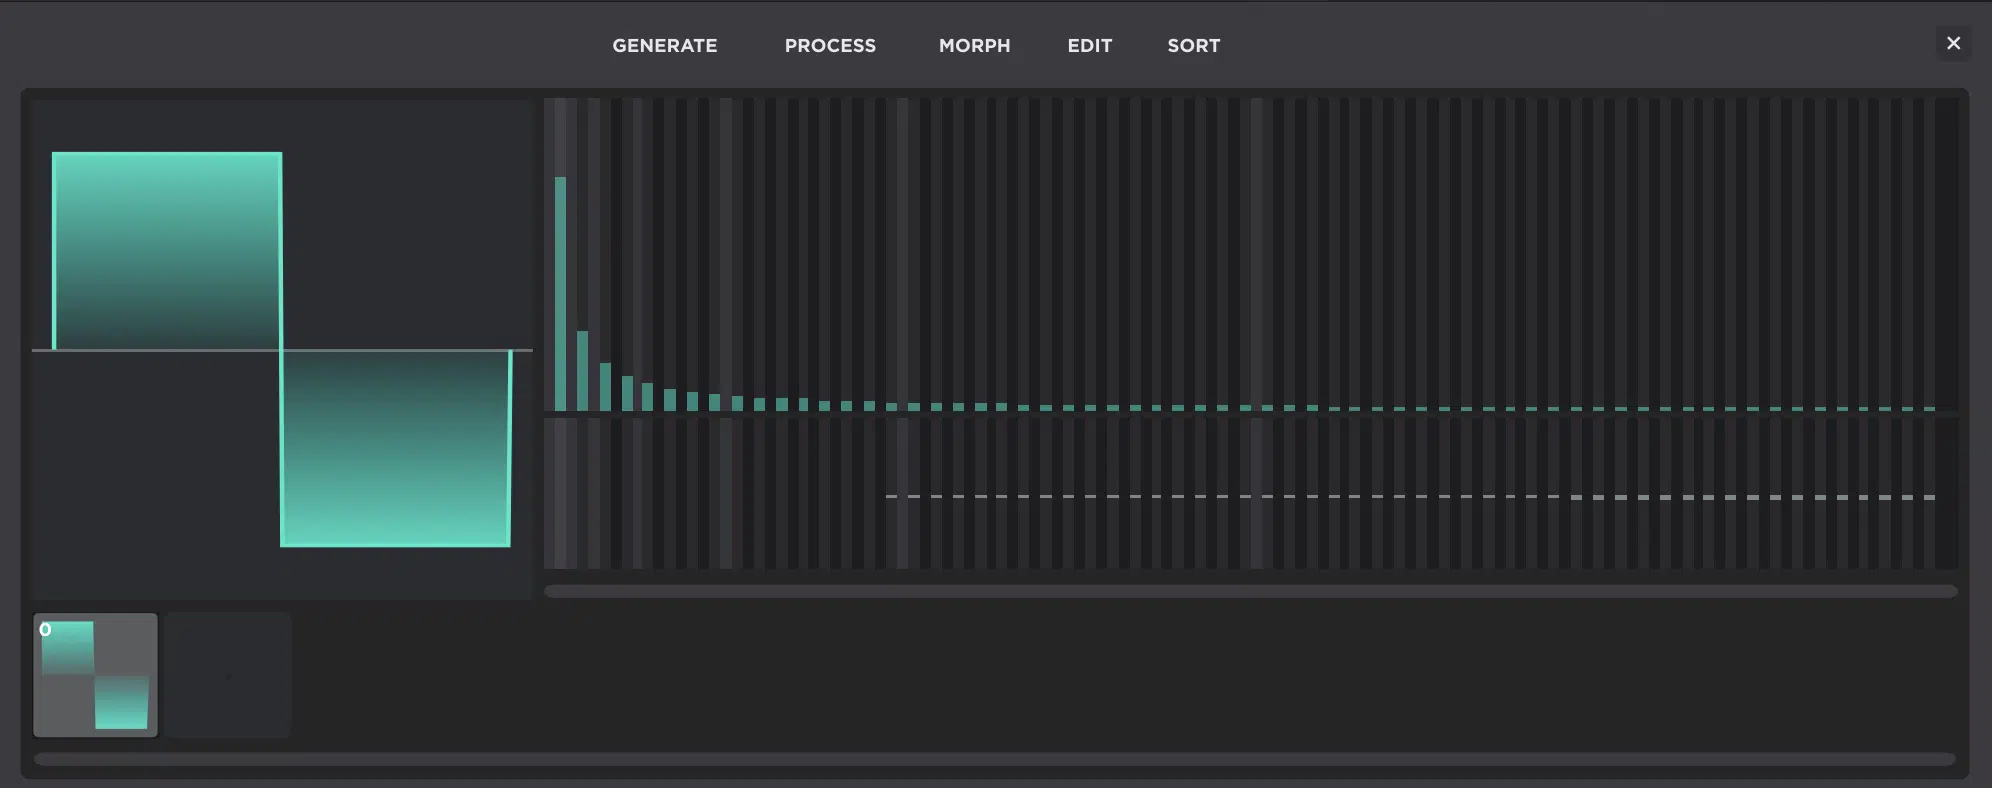Open the PROCESS menu

[829, 45]
